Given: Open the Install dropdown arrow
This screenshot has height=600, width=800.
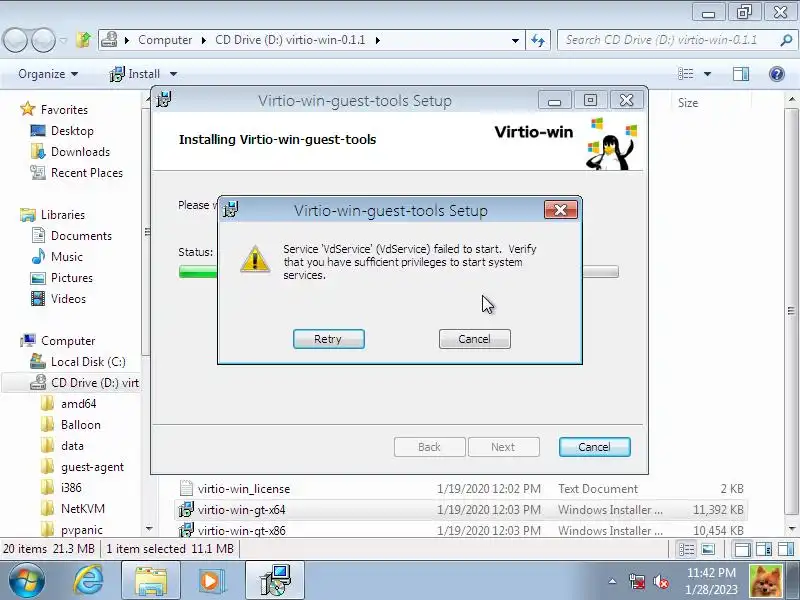Looking at the screenshot, I should coord(173,74).
